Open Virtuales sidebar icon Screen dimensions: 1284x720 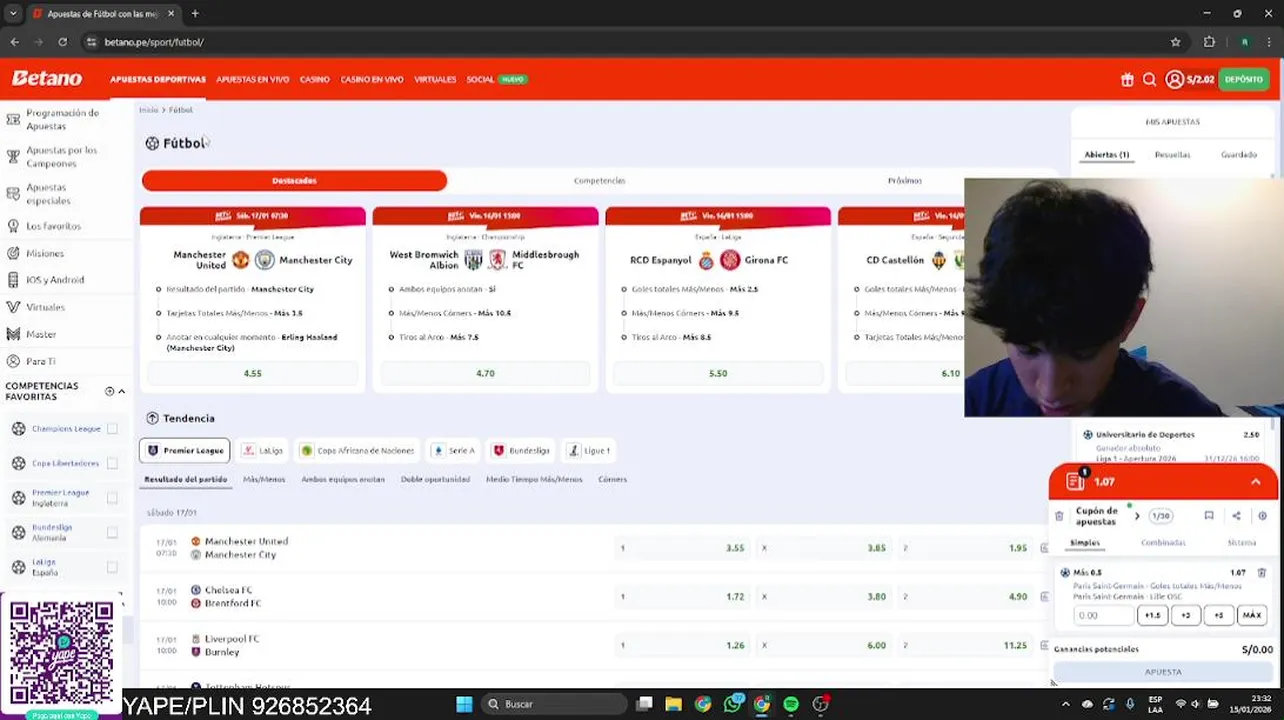13,307
